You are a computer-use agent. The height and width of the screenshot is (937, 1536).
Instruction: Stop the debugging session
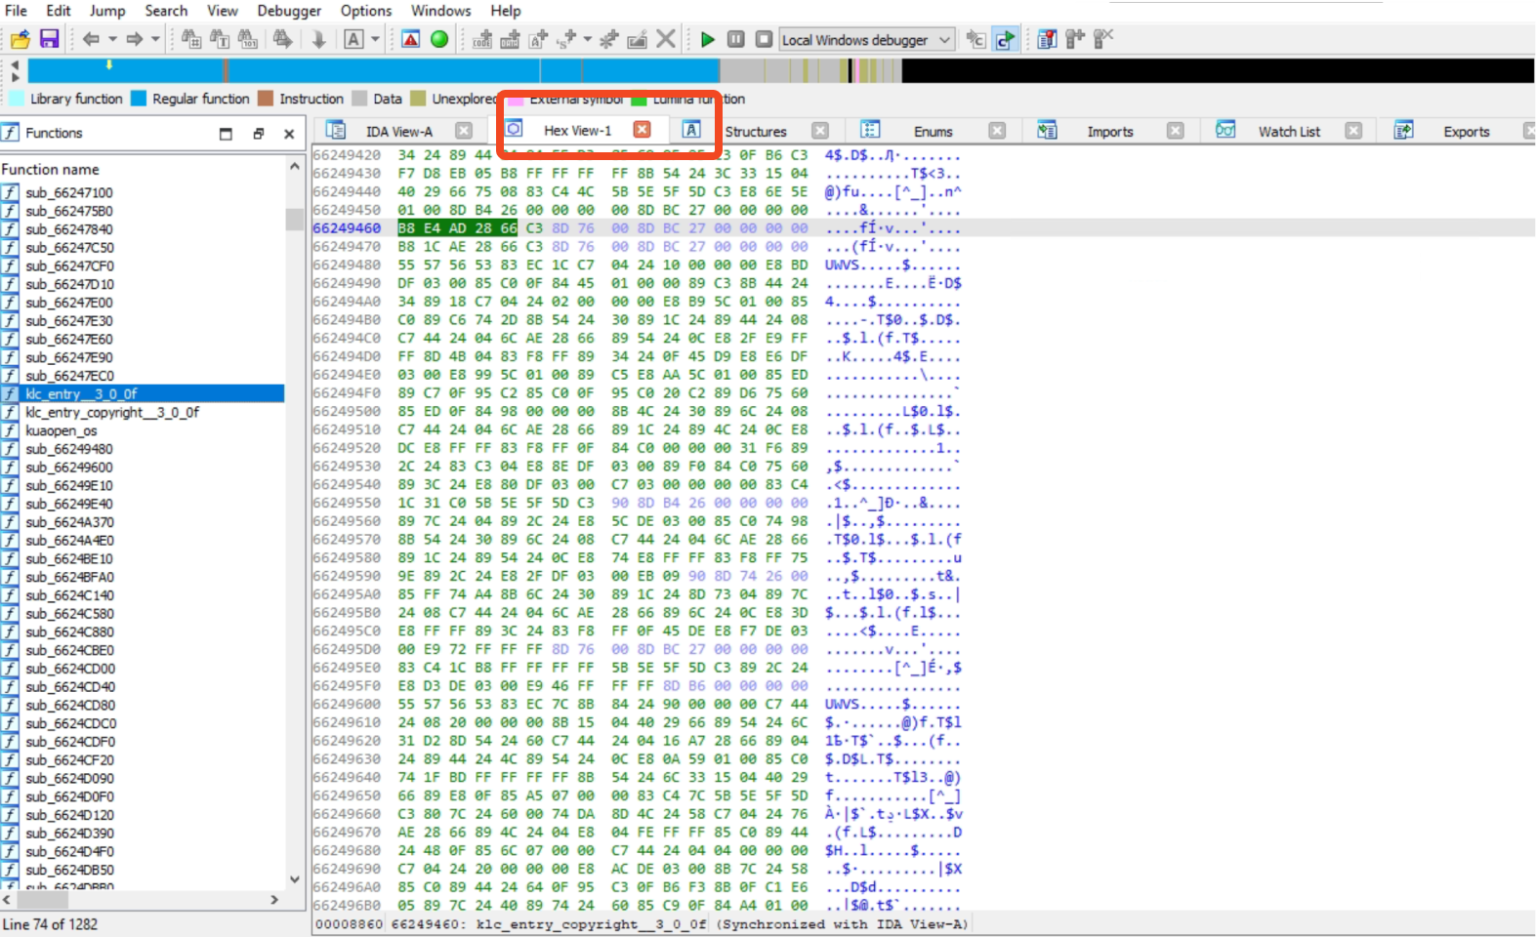coord(763,39)
